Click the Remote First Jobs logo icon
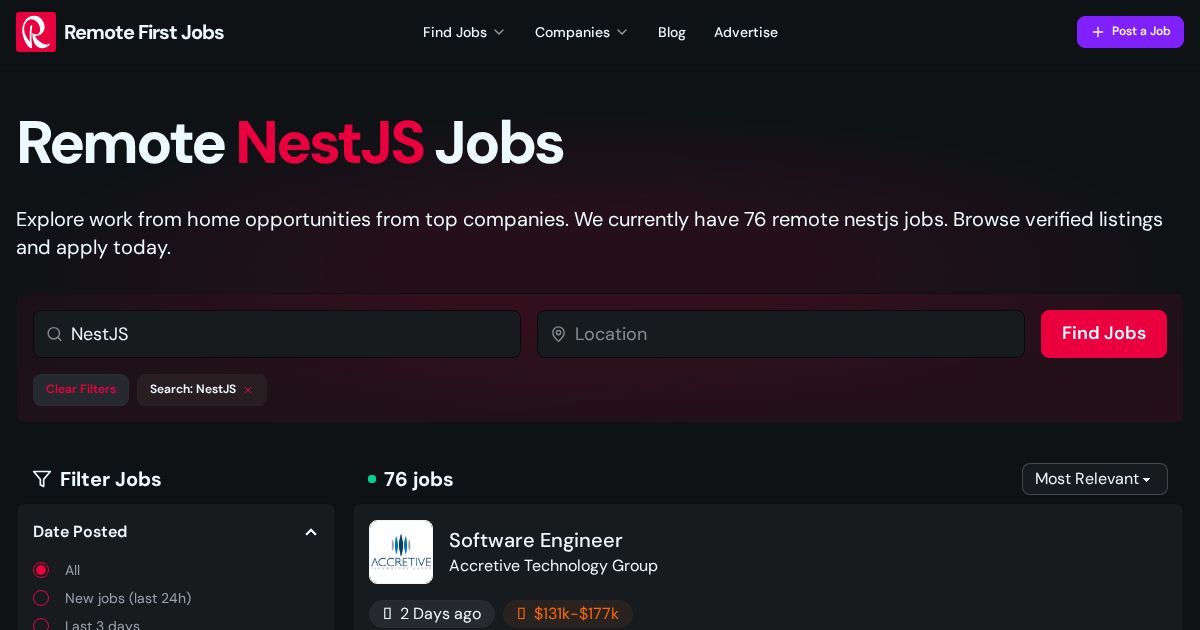 pyautogui.click(x=36, y=32)
